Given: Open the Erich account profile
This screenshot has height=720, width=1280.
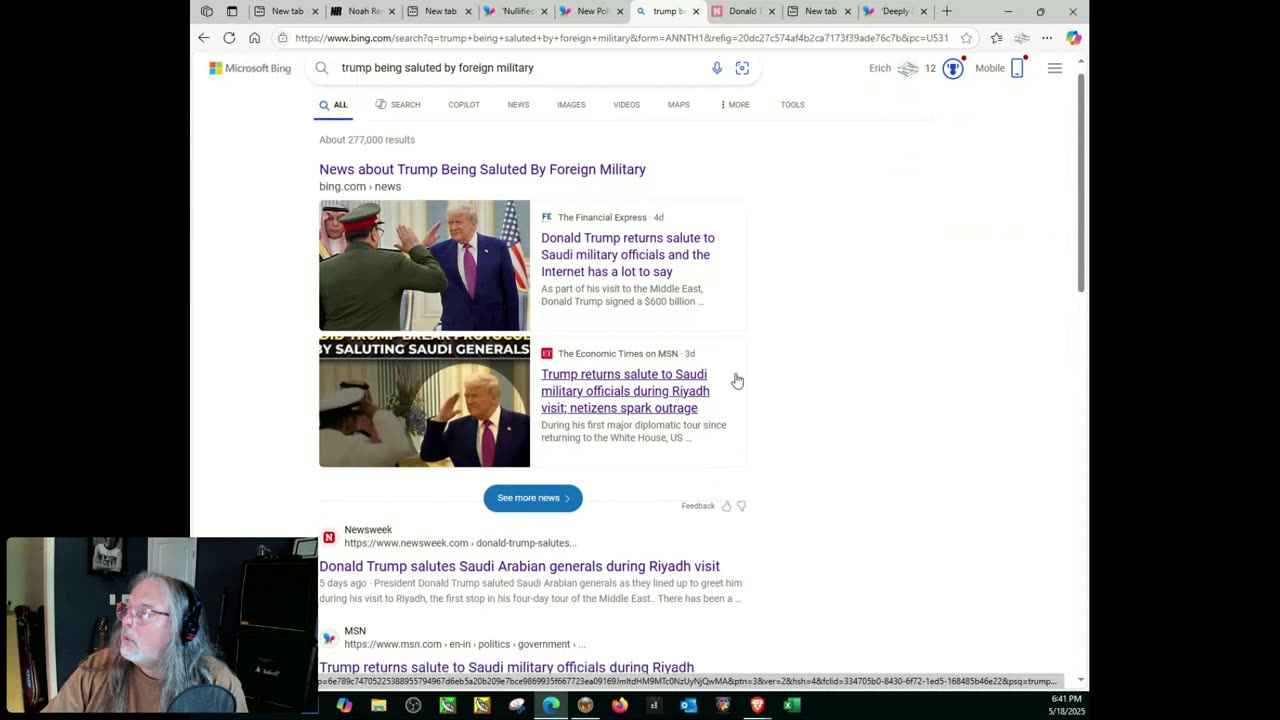Looking at the screenshot, I should (894, 68).
